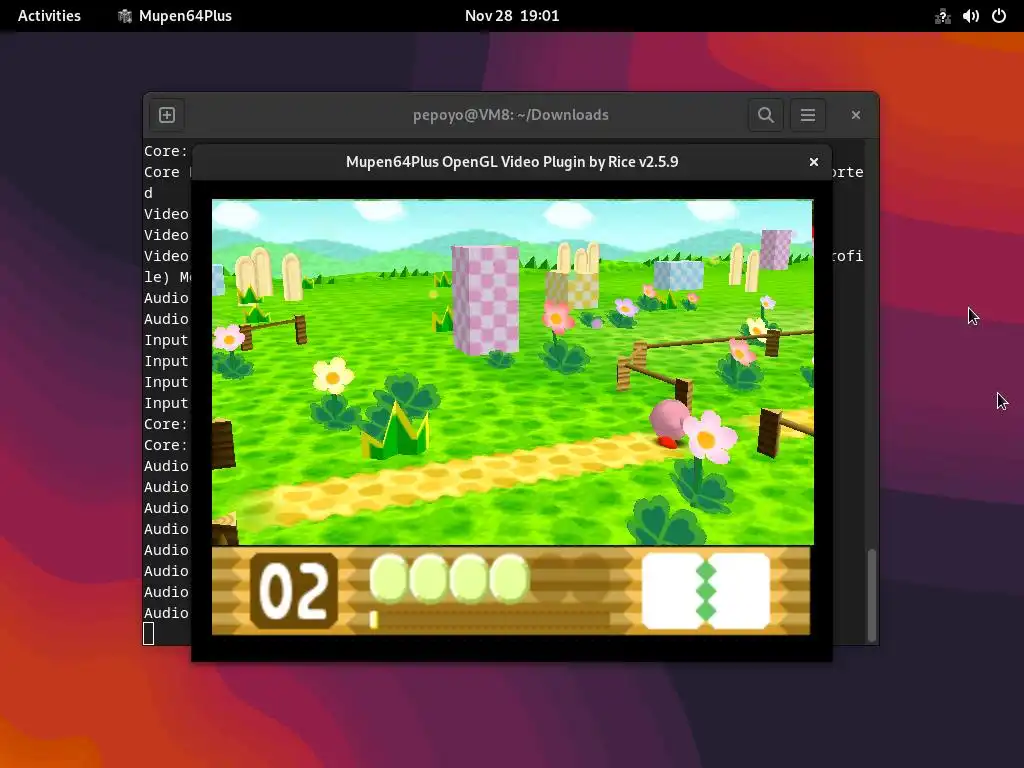This screenshot has height=768, width=1024.
Task: Open the power menu icon
Action: click(x=999, y=16)
